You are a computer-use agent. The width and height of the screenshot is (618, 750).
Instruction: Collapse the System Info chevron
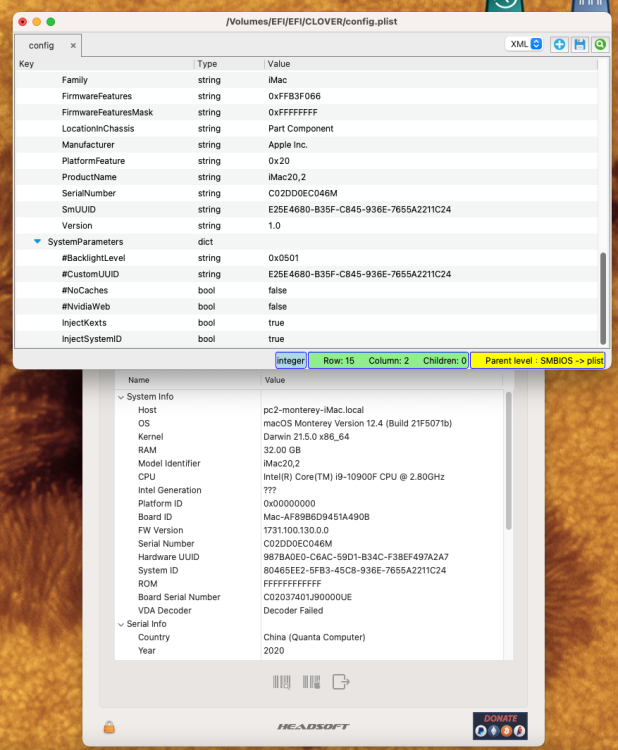[121, 397]
